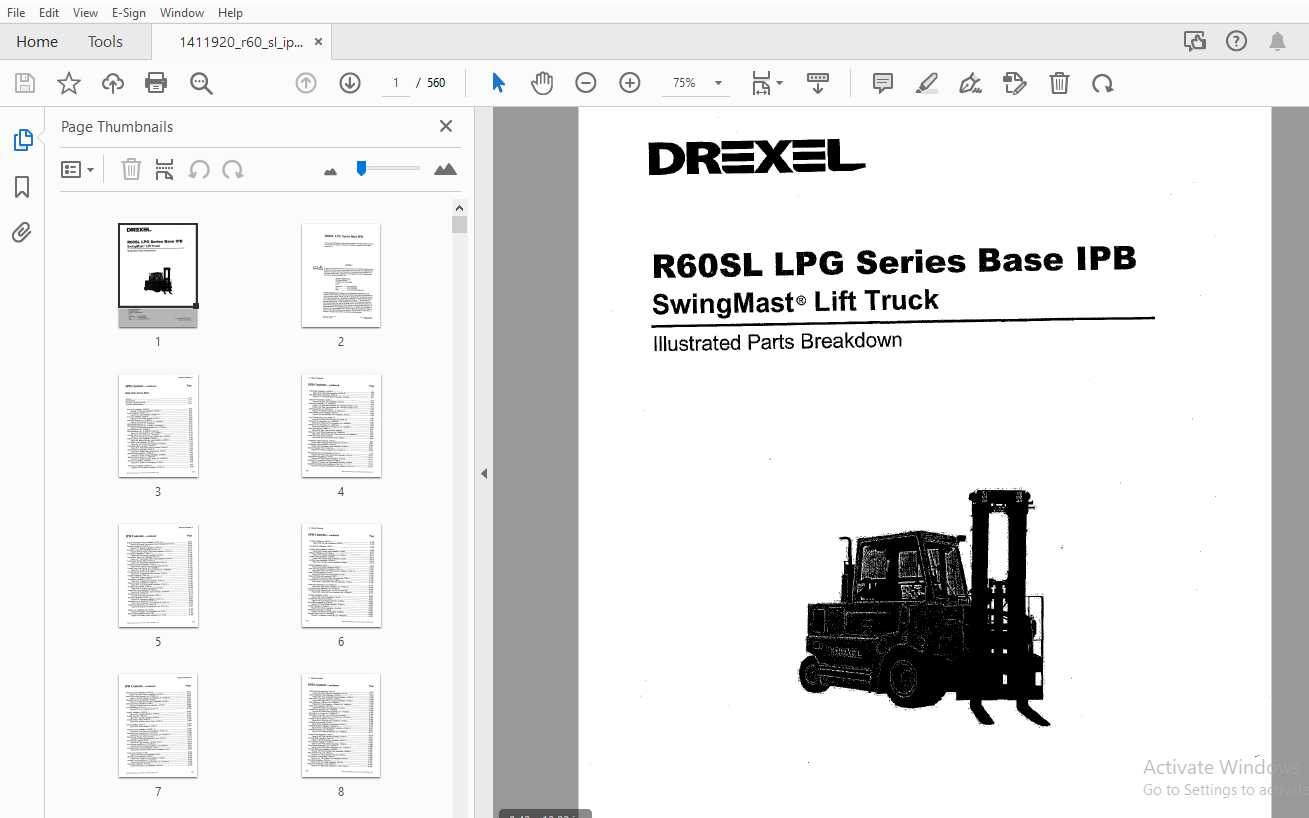Open the Page Thumbnails sidebar icon
The height and width of the screenshot is (818, 1309).
(x=22, y=140)
